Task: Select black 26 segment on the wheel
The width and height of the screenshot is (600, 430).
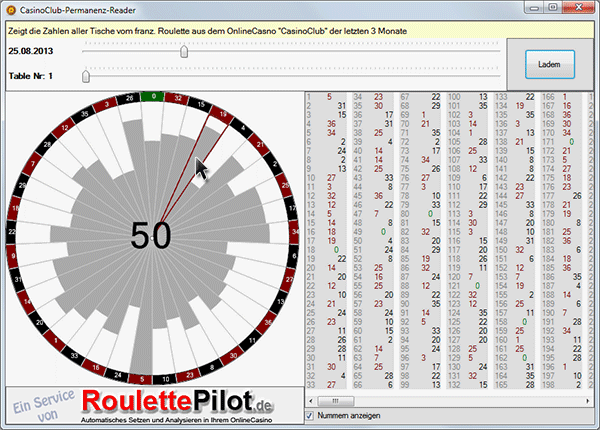Action: click(129, 98)
